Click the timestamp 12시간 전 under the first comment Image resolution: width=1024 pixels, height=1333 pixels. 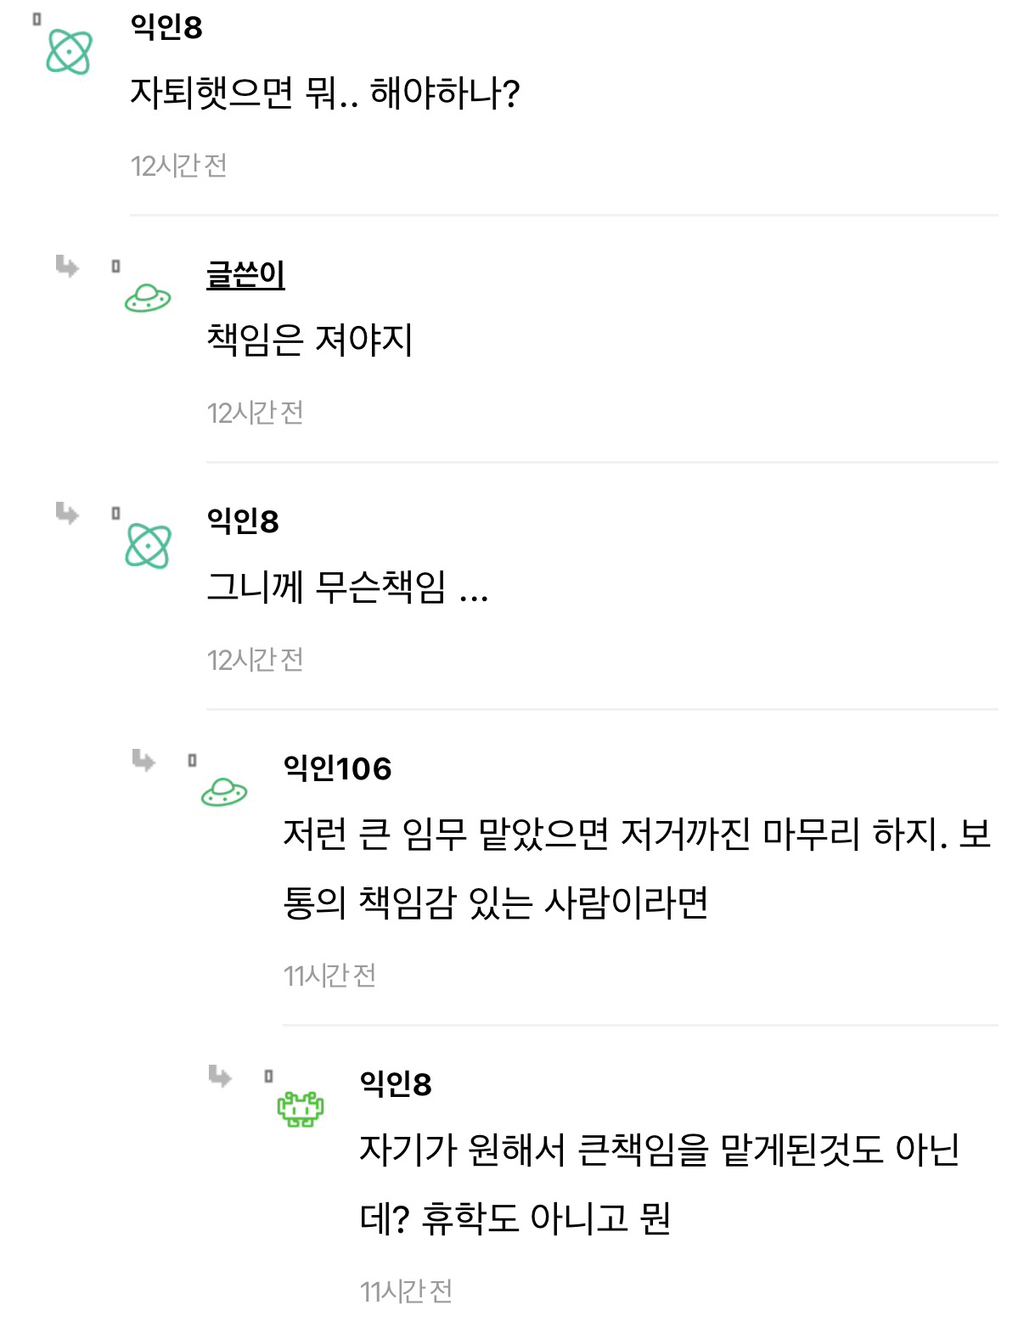179,166
